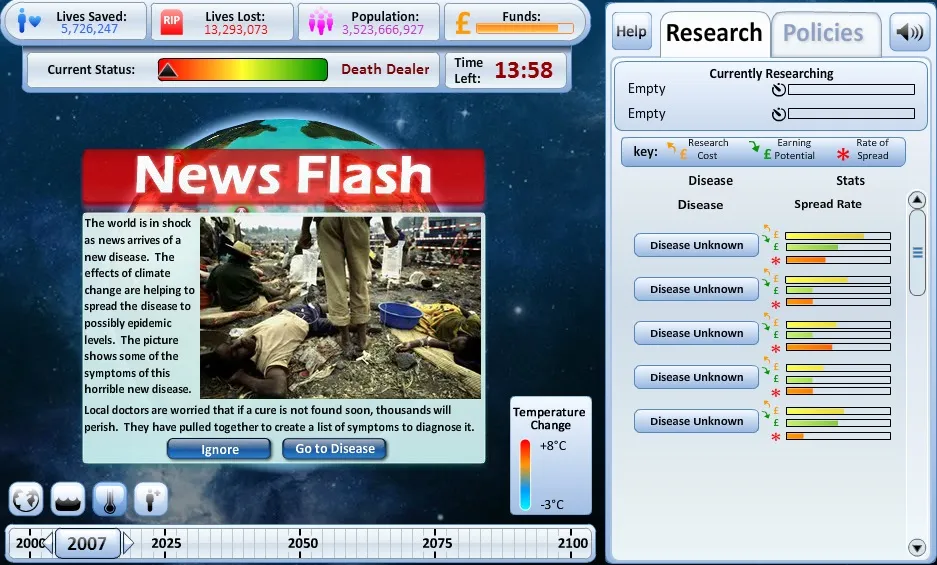Image resolution: width=937 pixels, height=565 pixels.
Task: Click the news flash disease photo
Action: pos(341,307)
